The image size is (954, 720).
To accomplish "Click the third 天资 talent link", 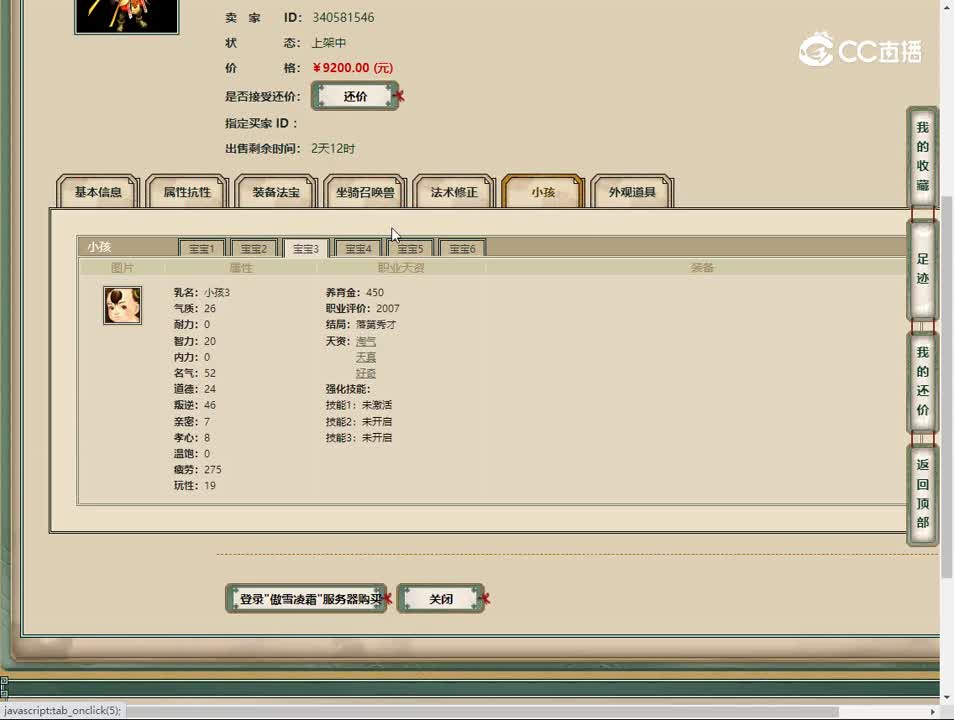I will coord(366,373).
